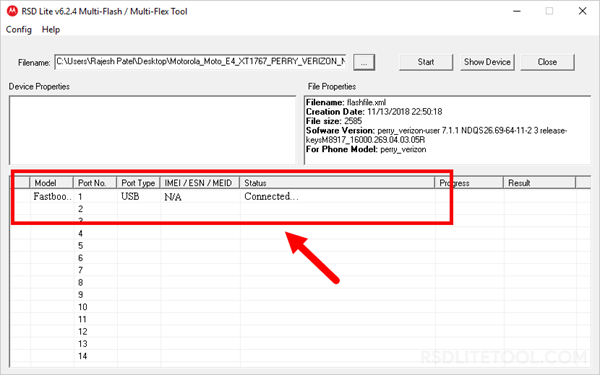Minimize the RSD Lite window
This screenshot has height=375, width=600.
click(517, 11)
